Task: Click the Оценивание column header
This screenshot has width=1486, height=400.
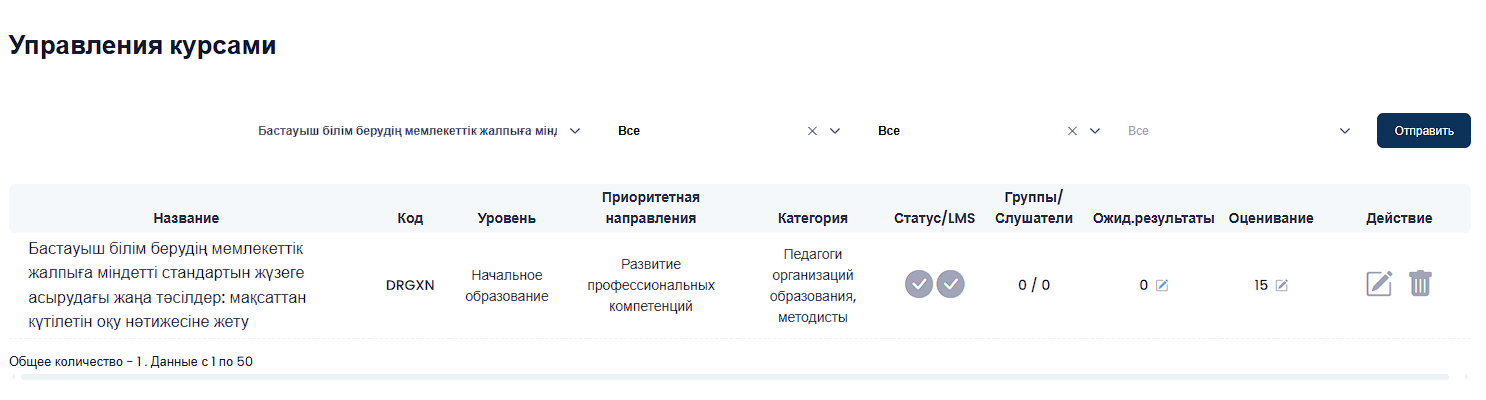Action: pyautogui.click(x=1271, y=218)
